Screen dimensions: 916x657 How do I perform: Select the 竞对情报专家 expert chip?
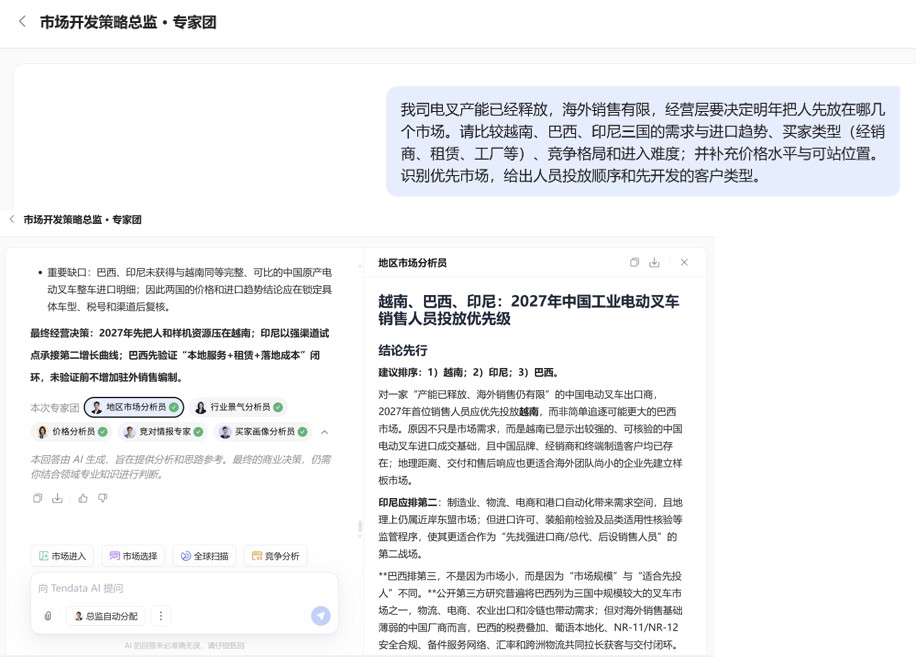(x=163, y=432)
